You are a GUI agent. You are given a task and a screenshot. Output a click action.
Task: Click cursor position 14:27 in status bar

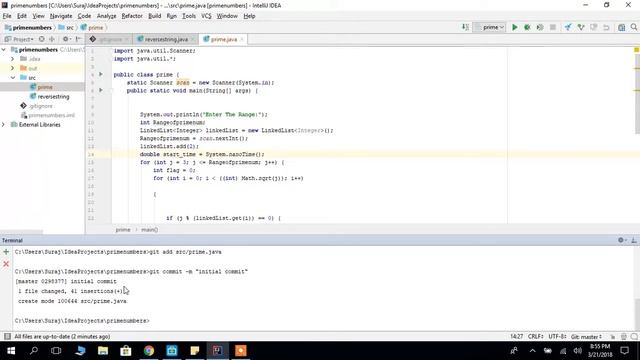point(516,337)
